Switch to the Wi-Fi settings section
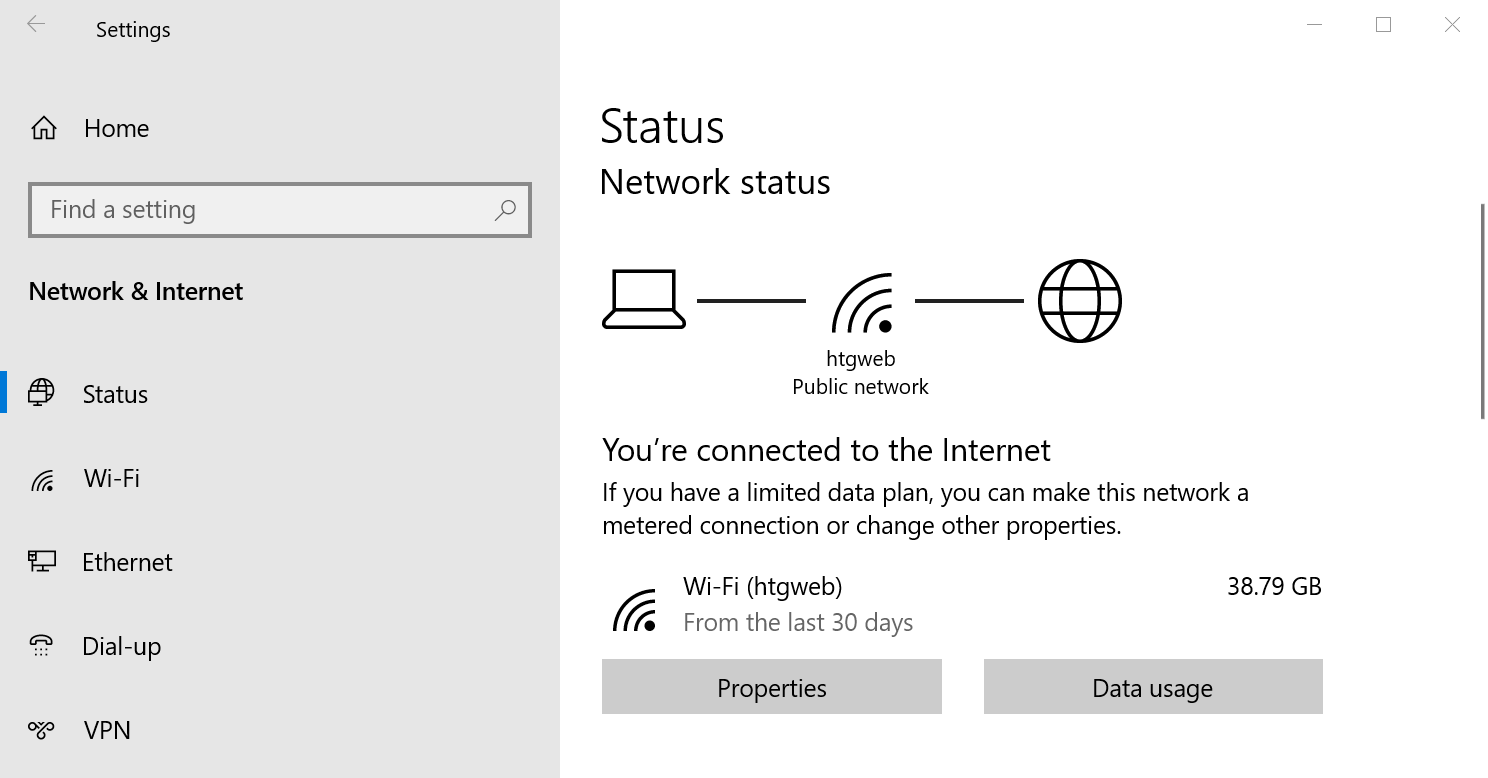Viewport: 1488px width, 778px height. [112, 478]
